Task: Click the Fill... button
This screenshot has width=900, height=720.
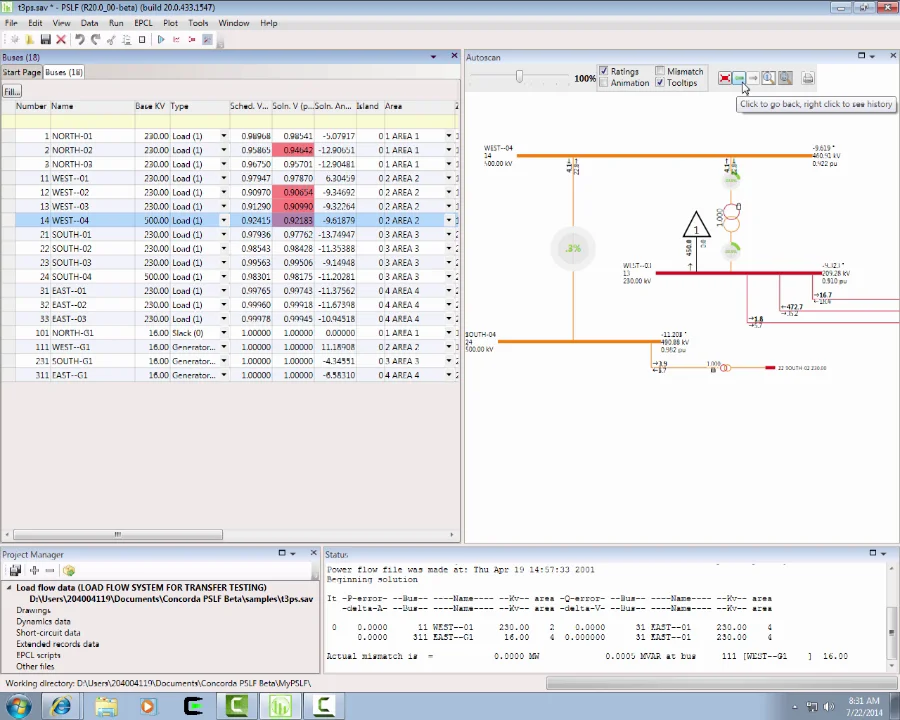Action: pyautogui.click(x=12, y=92)
